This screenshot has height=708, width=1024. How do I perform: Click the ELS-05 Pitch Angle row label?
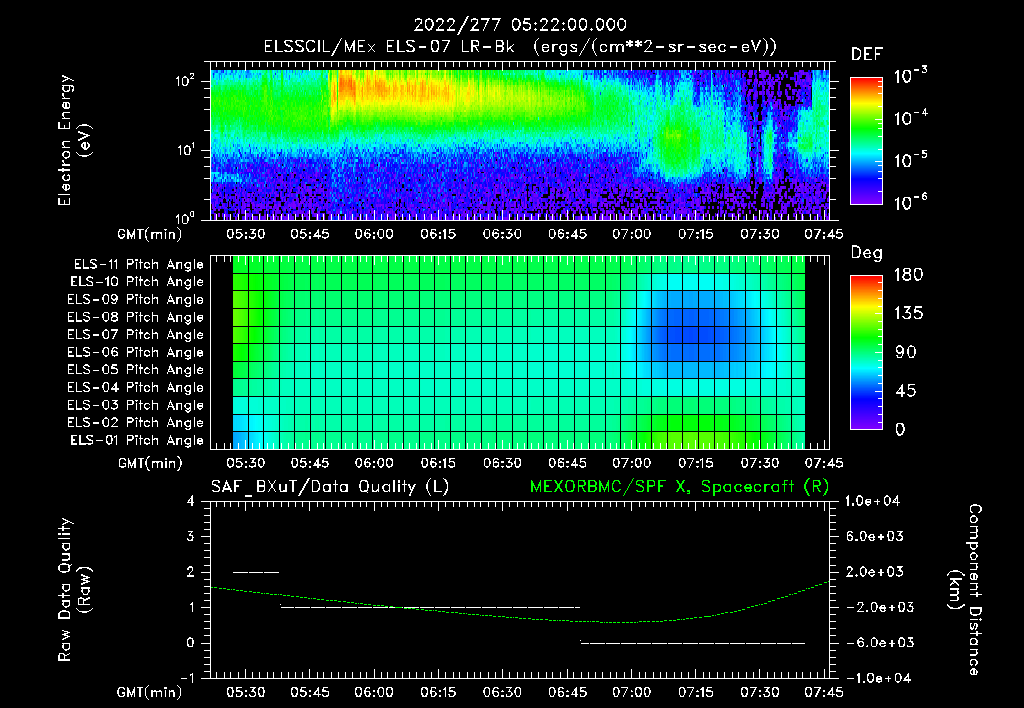point(136,370)
